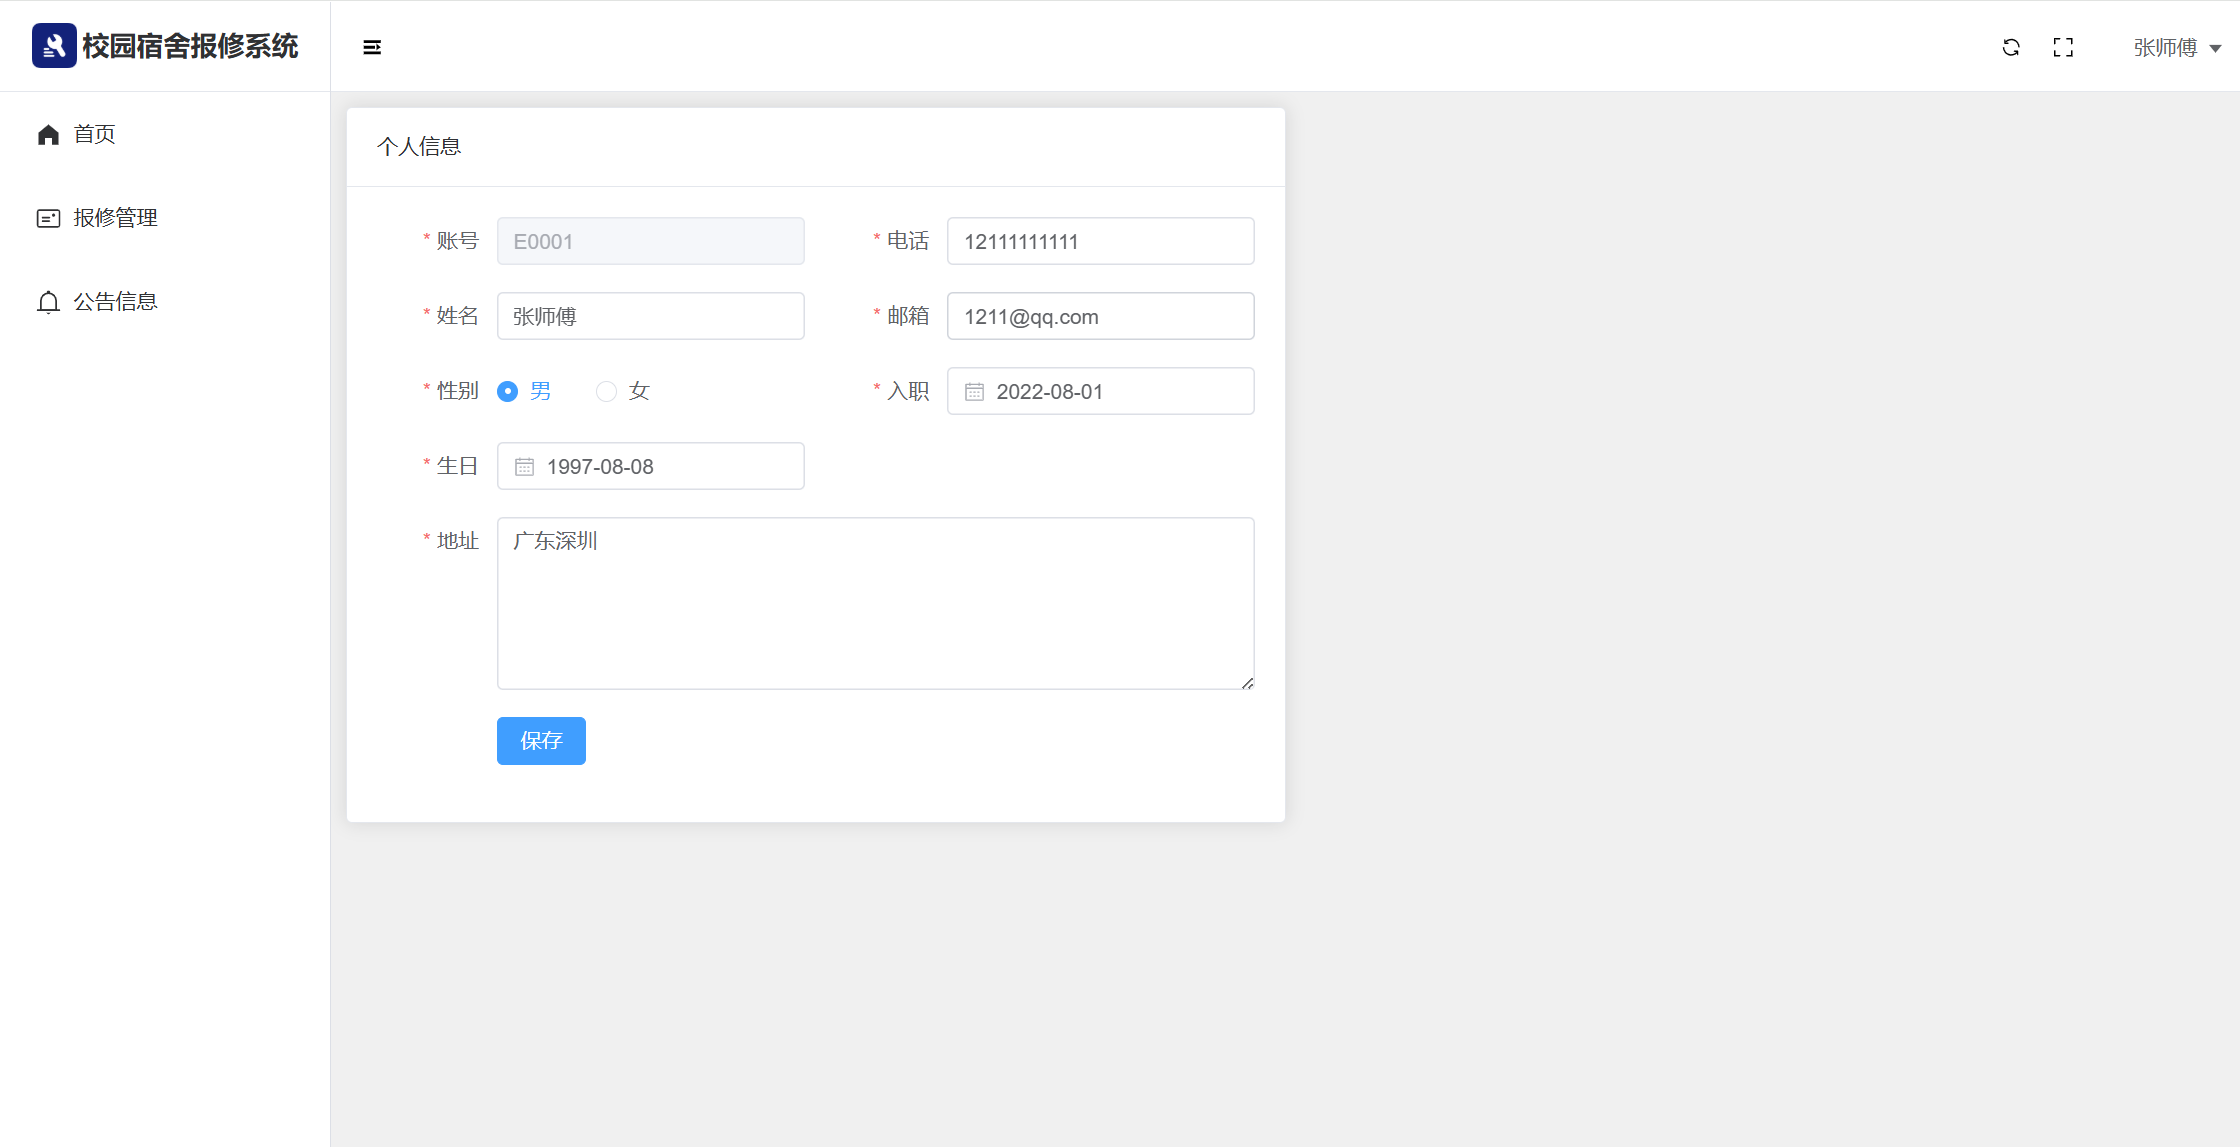The height and width of the screenshot is (1147, 2240).
Task: Click the 地址 resize handle corner
Action: point(1247,683)
